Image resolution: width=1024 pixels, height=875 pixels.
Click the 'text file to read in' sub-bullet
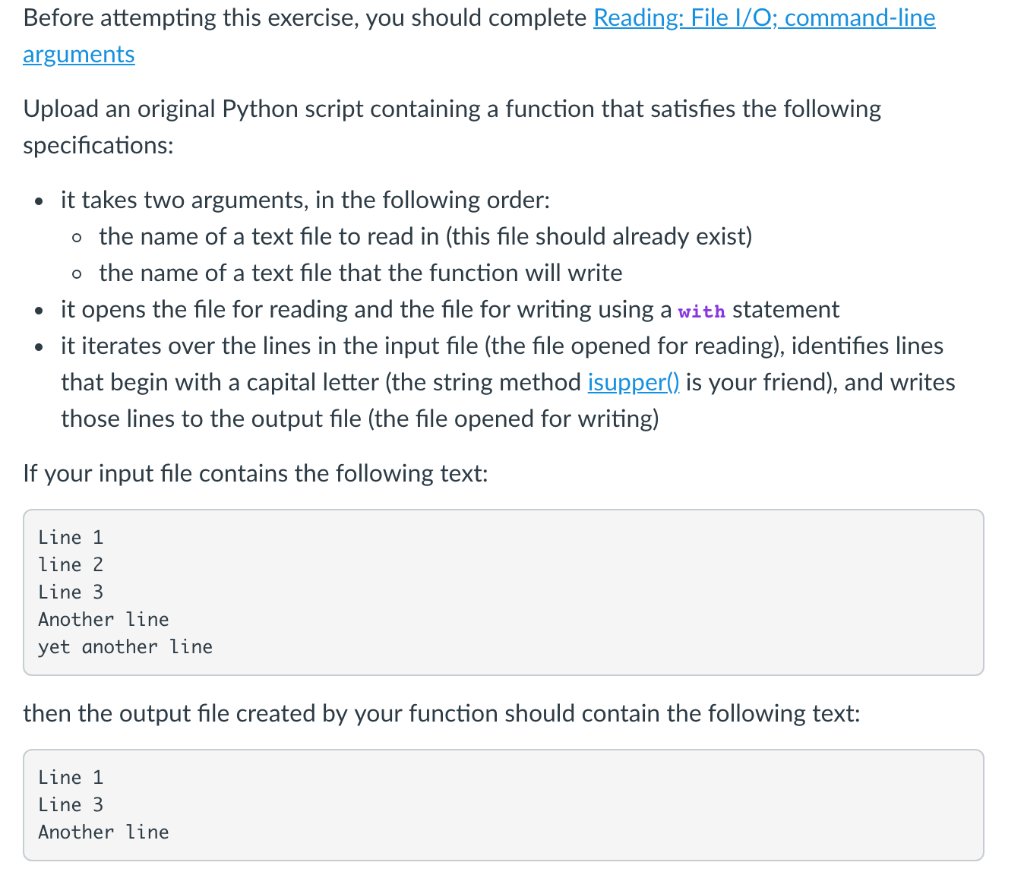426,236
